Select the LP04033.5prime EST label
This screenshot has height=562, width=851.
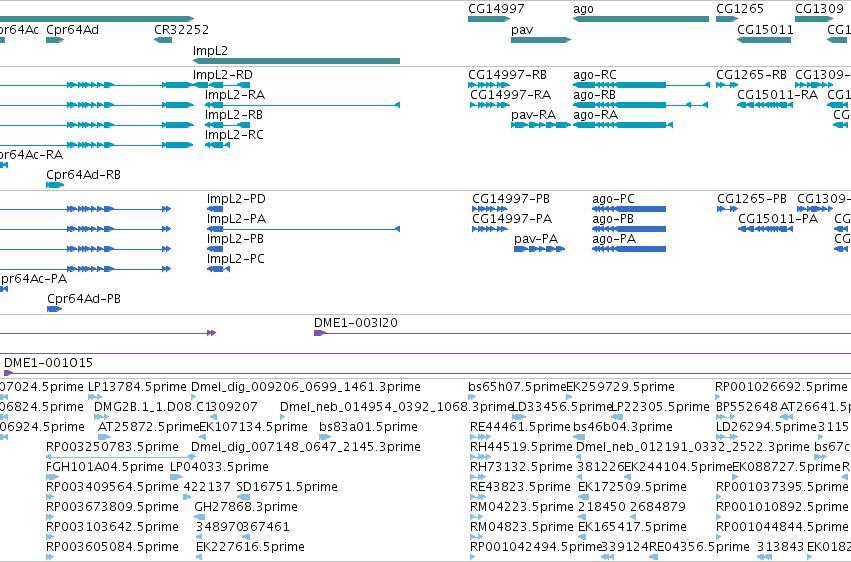219,467
